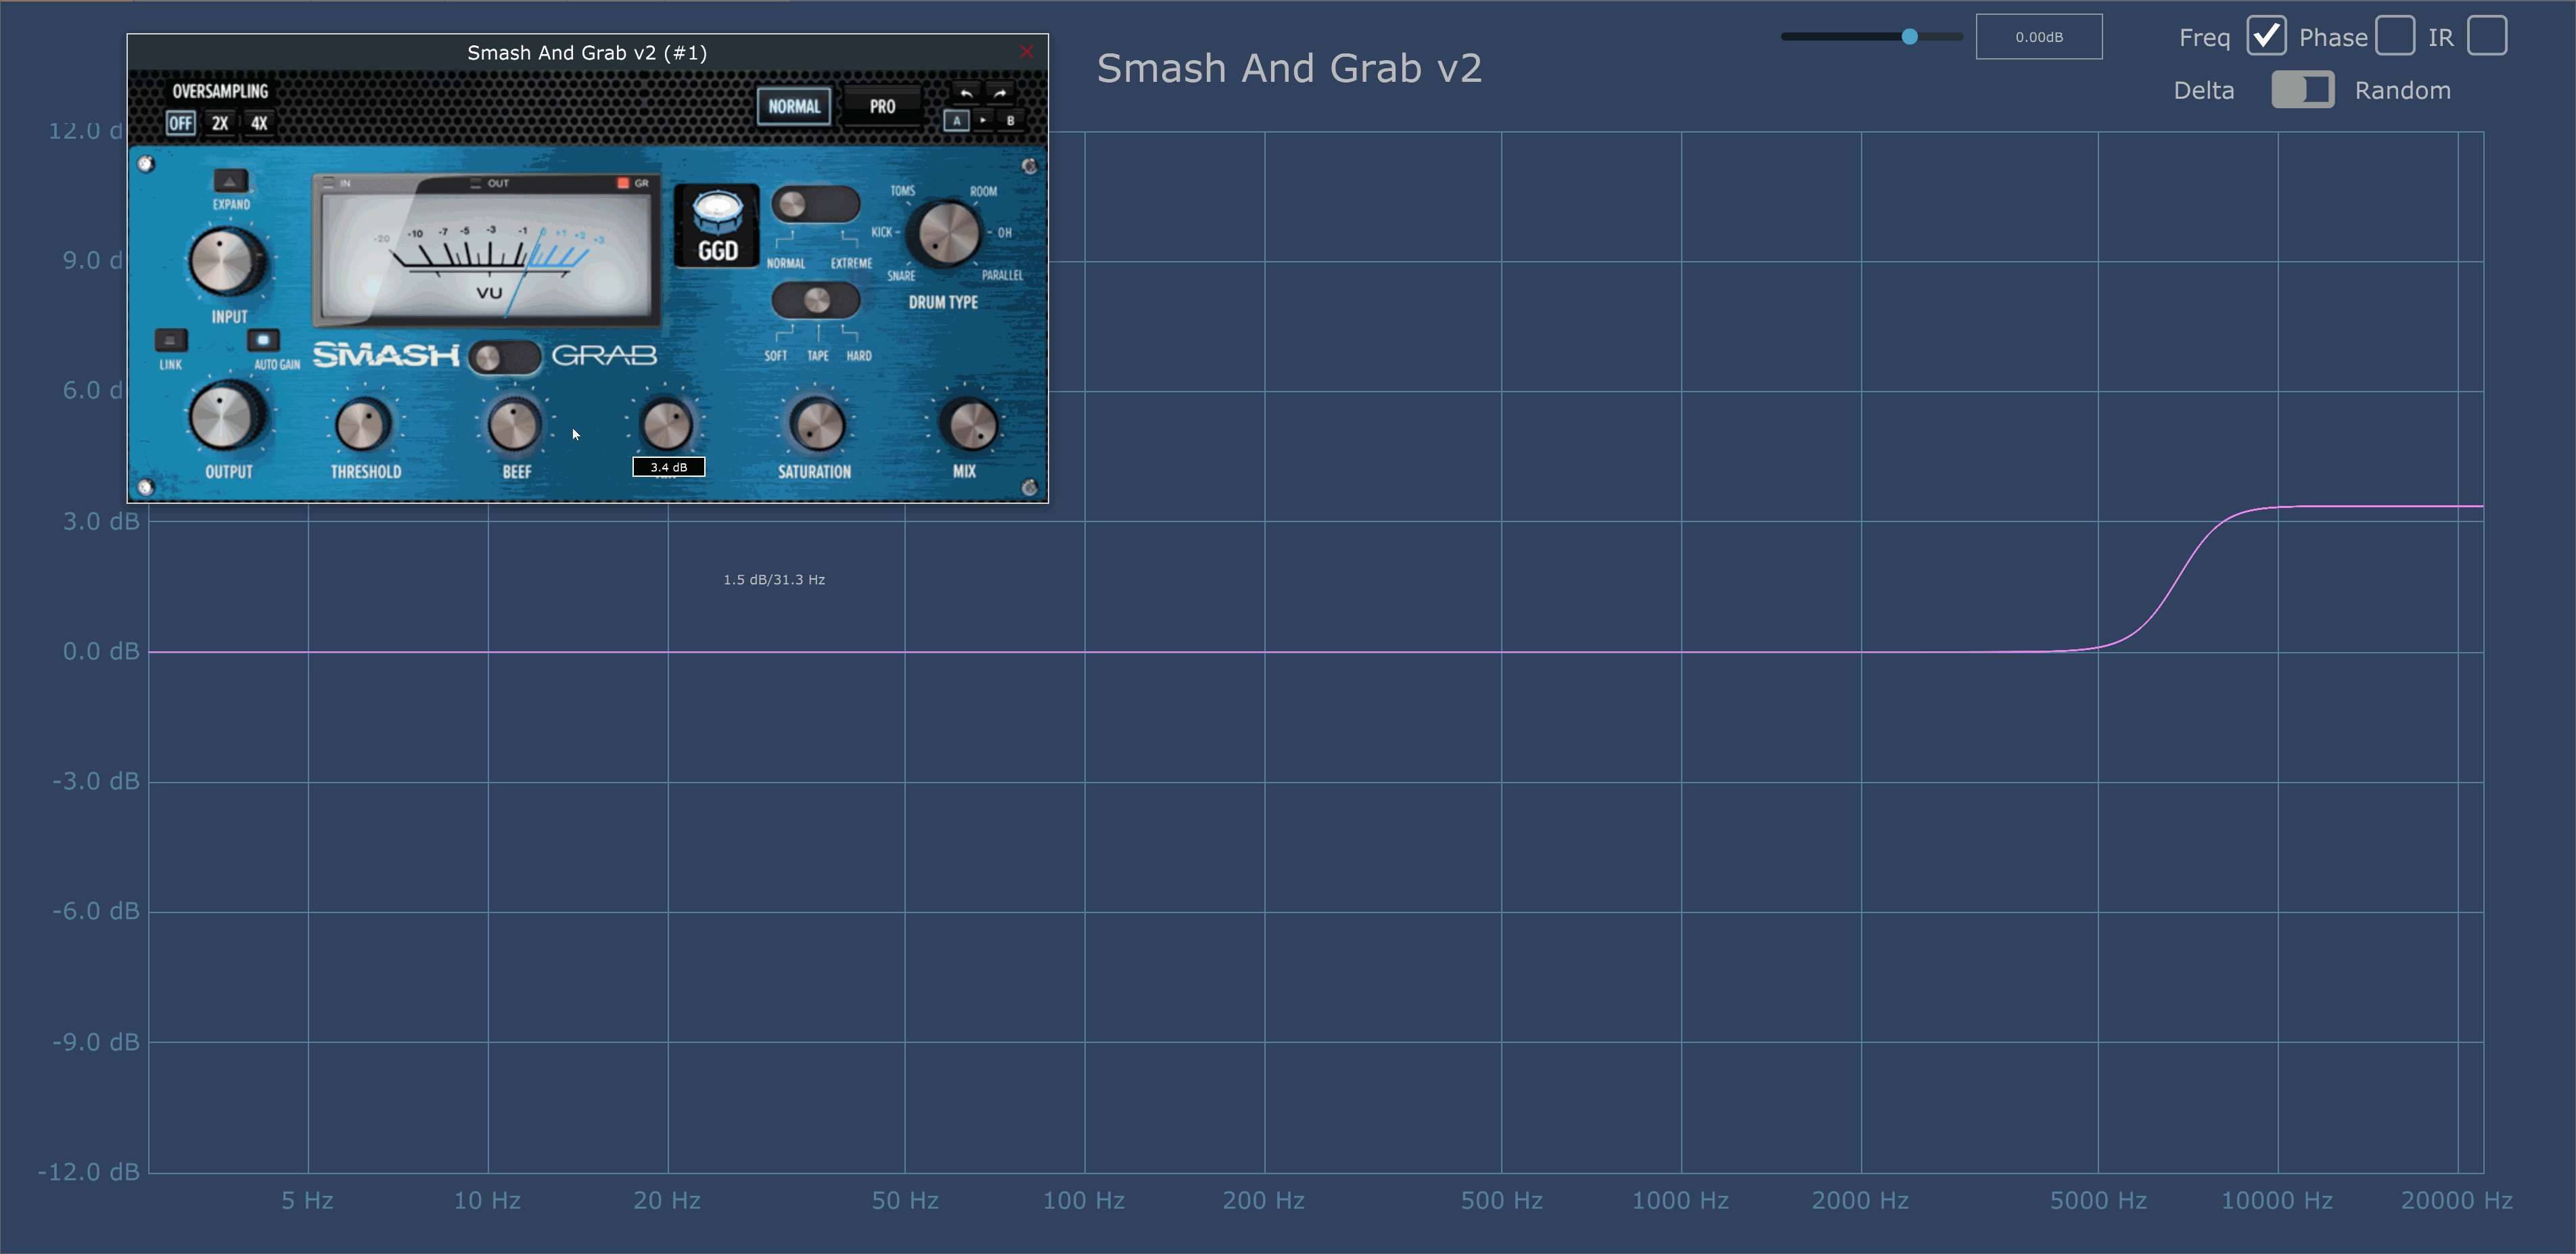Click the Beef knob
Image resolution: width=2576 pixels, height=1254 pixels.
[x=514, y=425]
